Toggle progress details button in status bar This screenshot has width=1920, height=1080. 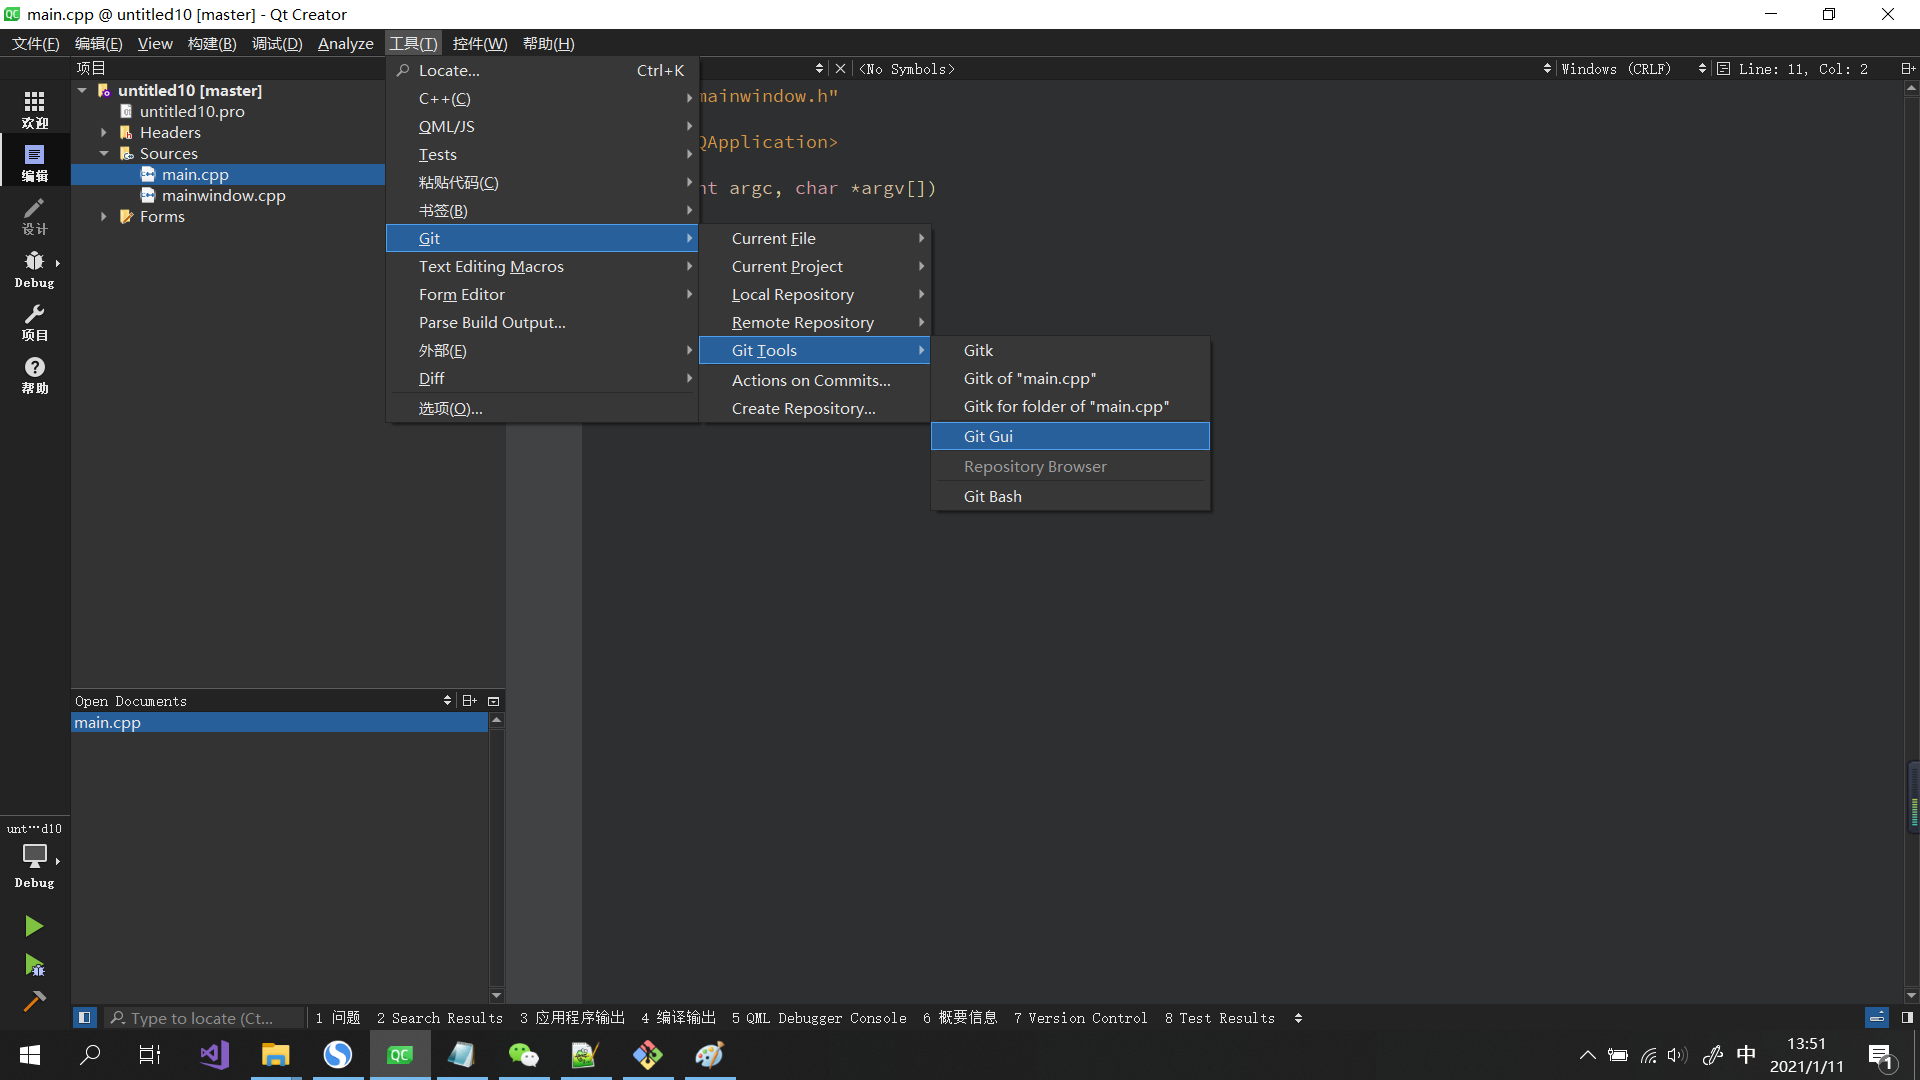click(x=1877, y=1018)
